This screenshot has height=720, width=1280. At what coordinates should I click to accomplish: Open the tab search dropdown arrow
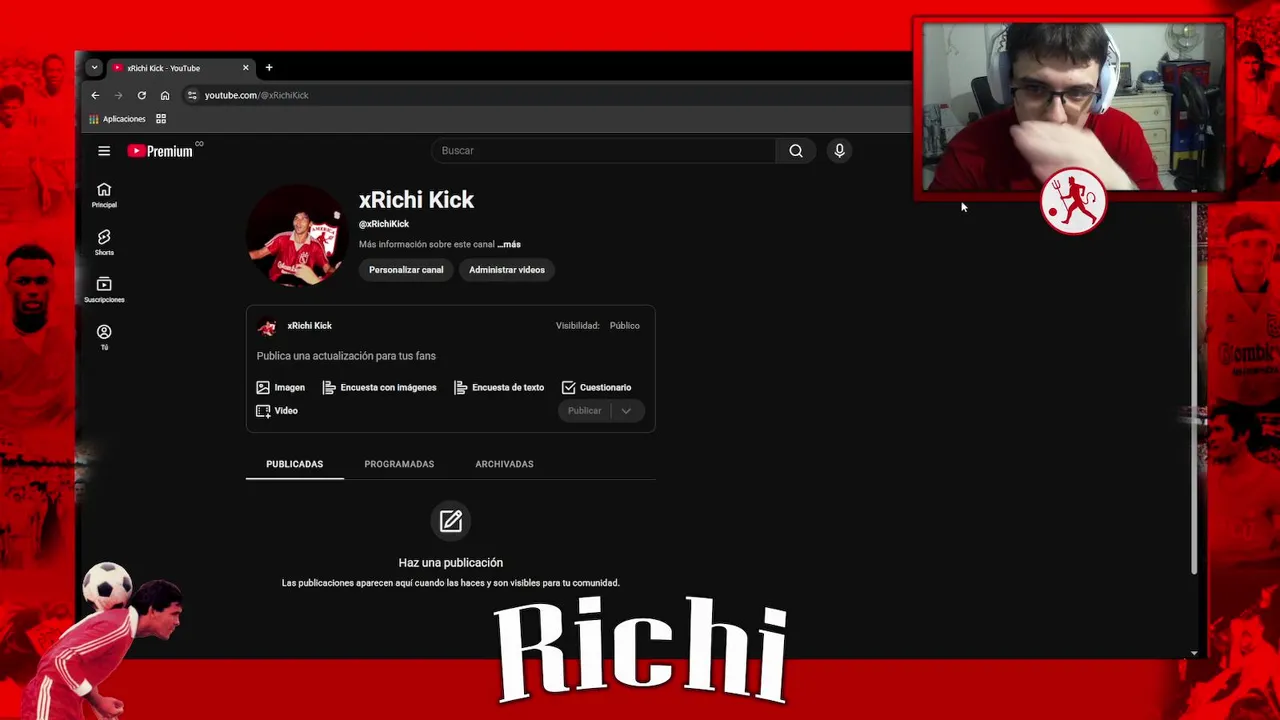[94, 68]
